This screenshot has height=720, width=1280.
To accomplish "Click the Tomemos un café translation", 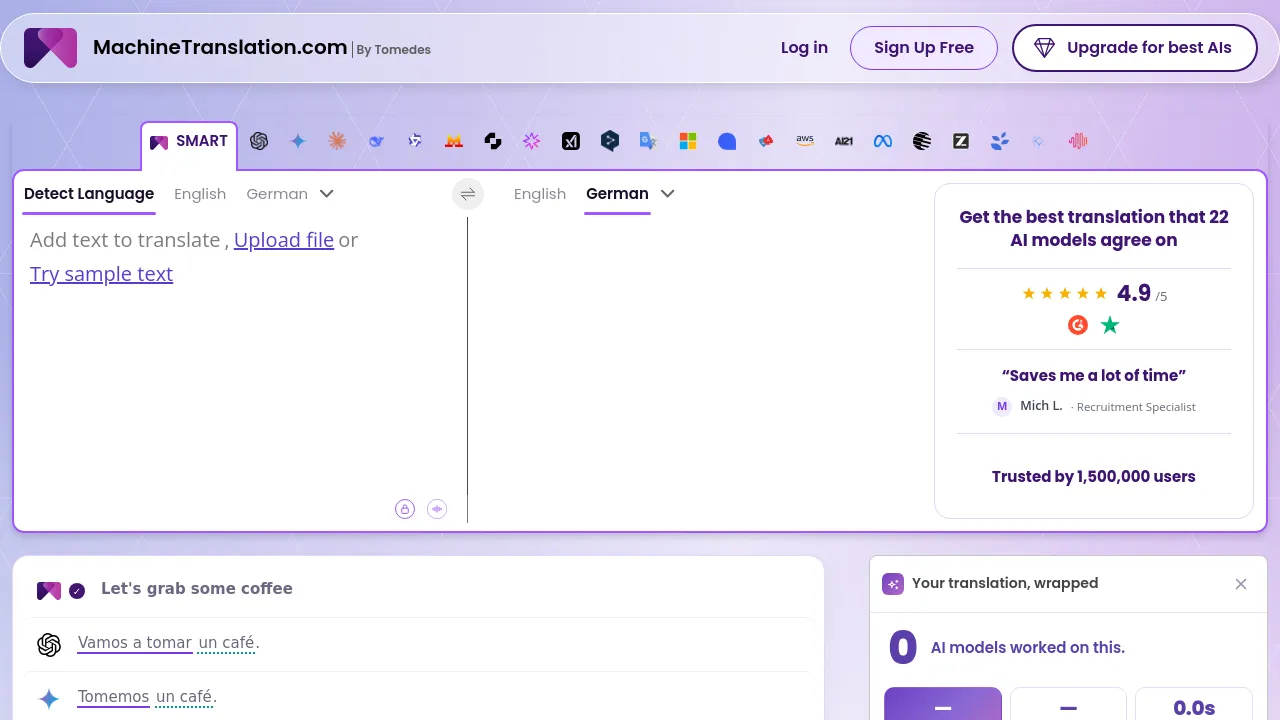I will point(147,697).
